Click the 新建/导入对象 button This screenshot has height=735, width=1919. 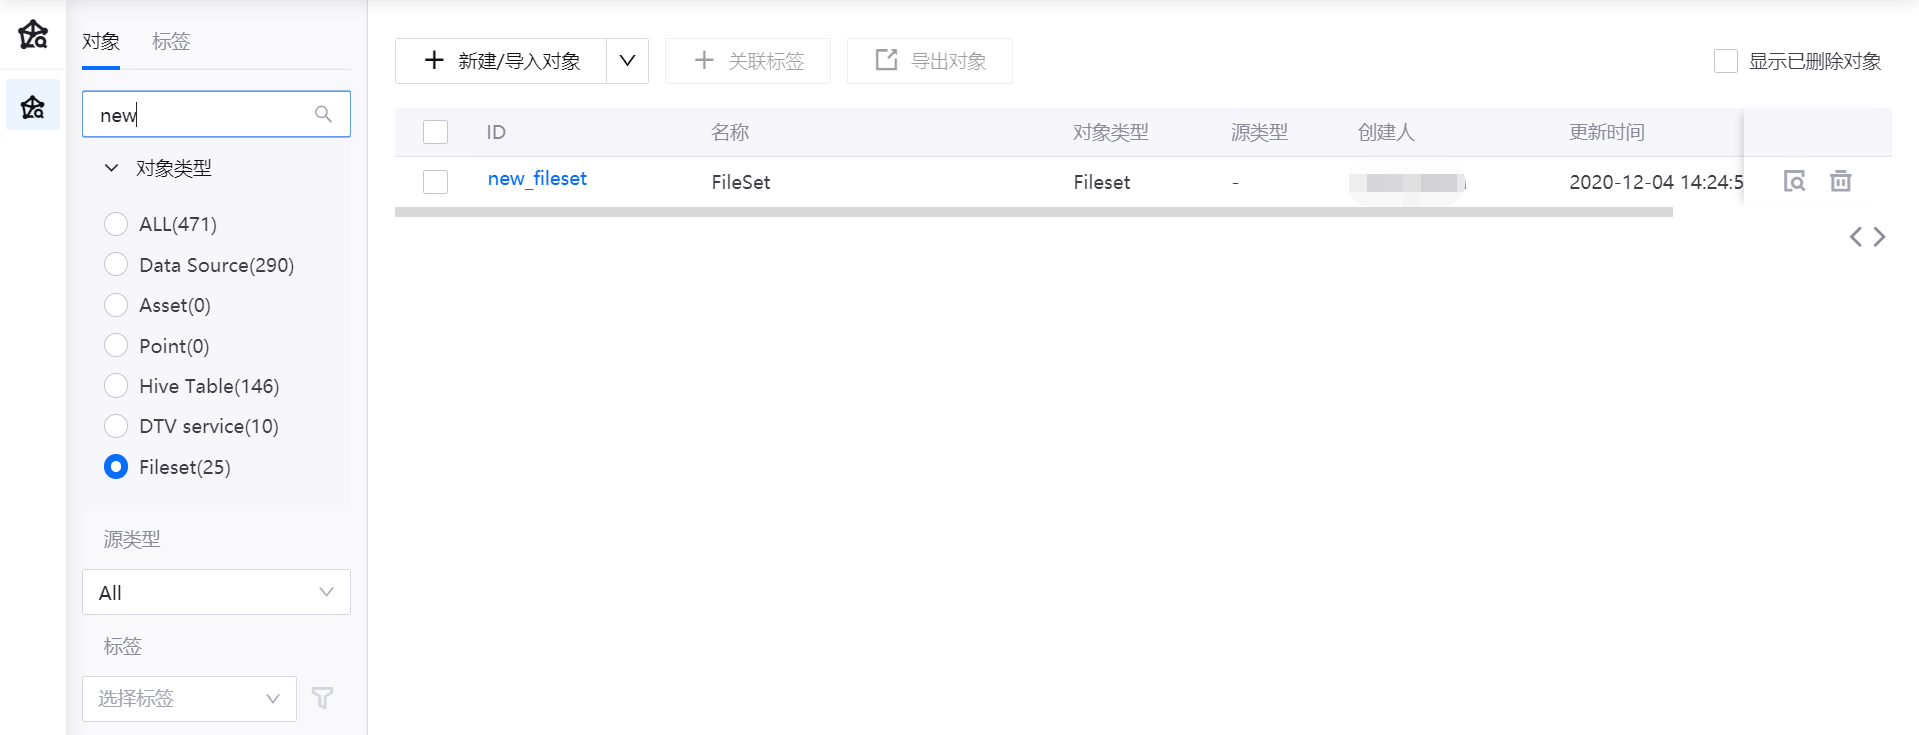point(501,61)
